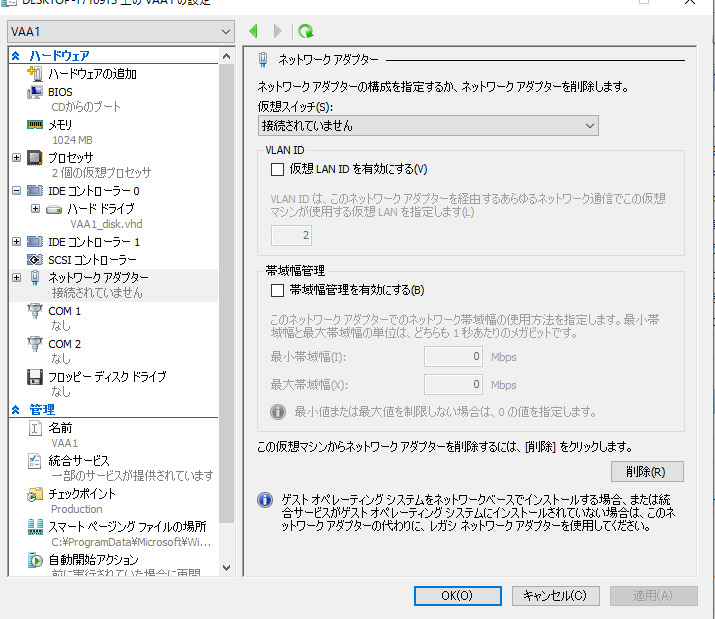This screenshot has width=715, height=619.
Task: Click the green back arrow icon
Action: [x=254, y=32]
